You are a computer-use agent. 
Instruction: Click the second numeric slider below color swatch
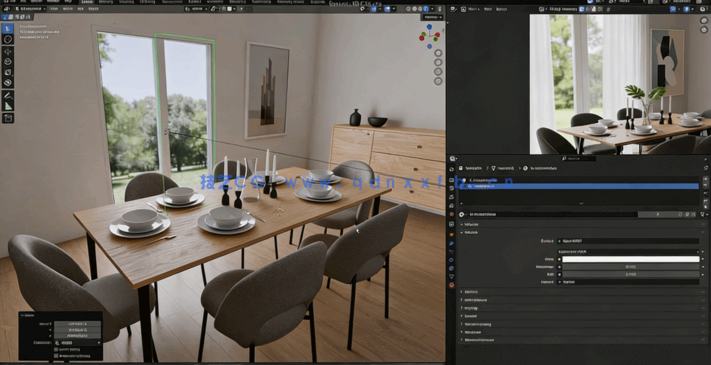tap(631, 274)
